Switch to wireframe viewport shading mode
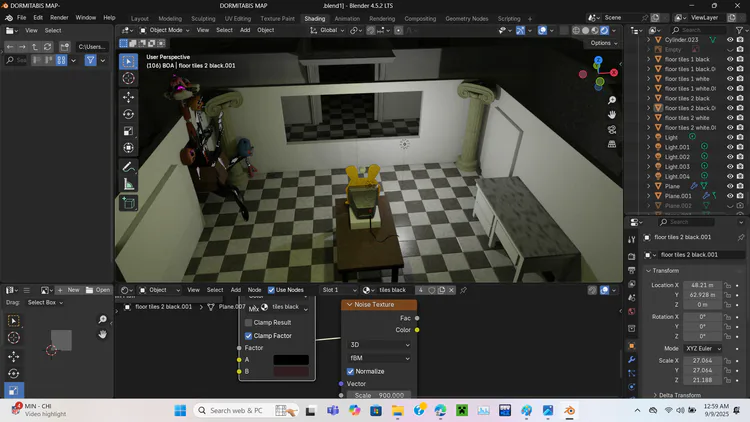The image size is (750, 422). tap(576, 30)
